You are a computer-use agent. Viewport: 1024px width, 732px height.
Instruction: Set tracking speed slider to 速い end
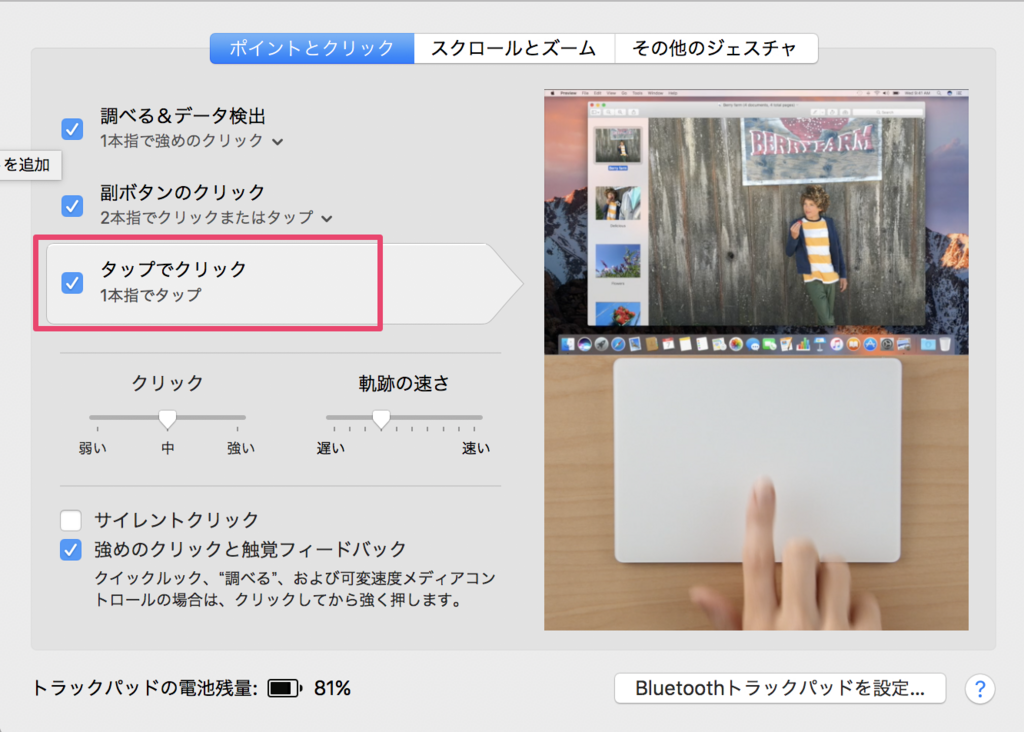click(x=480, y=417)
